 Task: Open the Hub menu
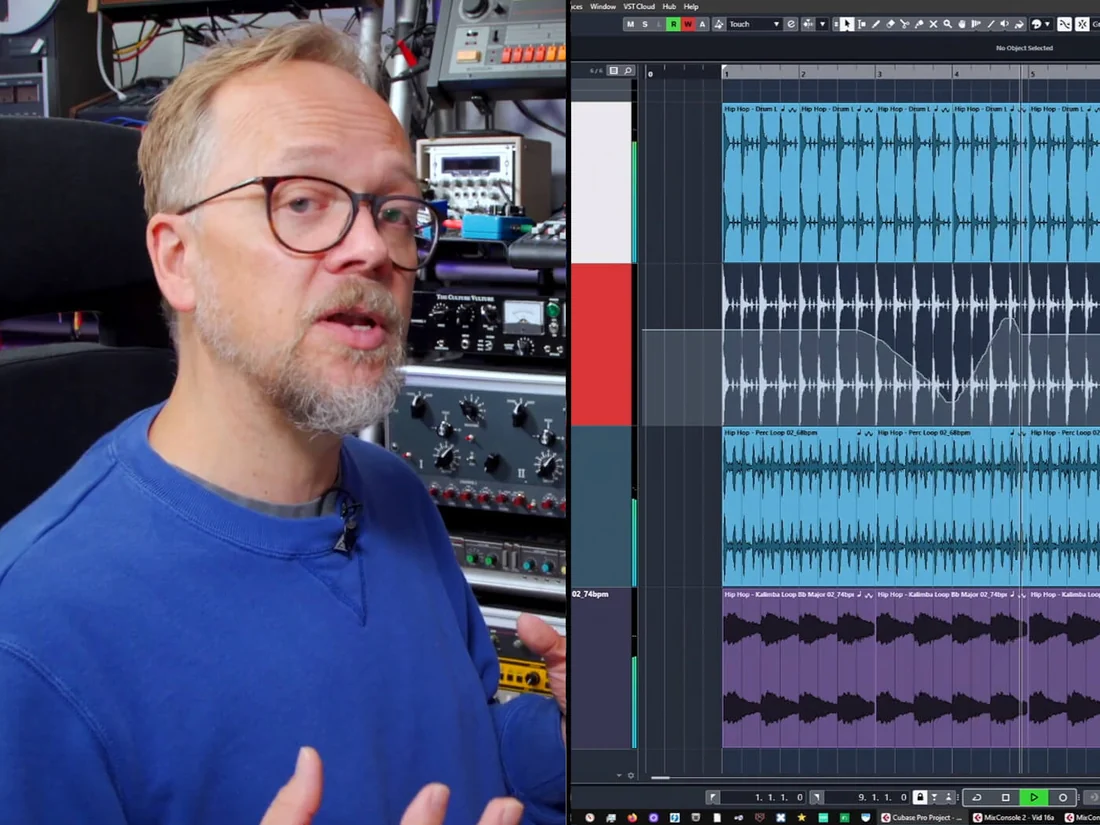tap(669, 6)
